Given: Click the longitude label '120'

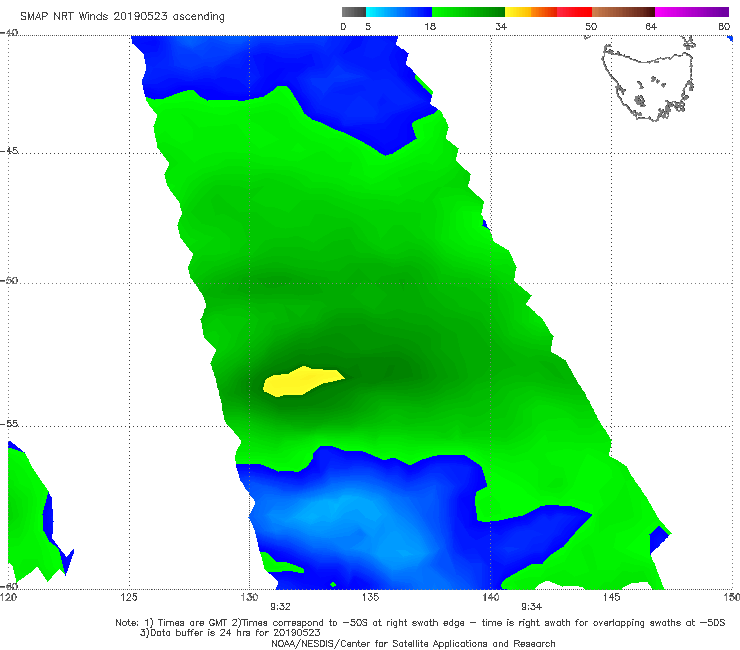Looking at the screenshot, I should (8, 597).
